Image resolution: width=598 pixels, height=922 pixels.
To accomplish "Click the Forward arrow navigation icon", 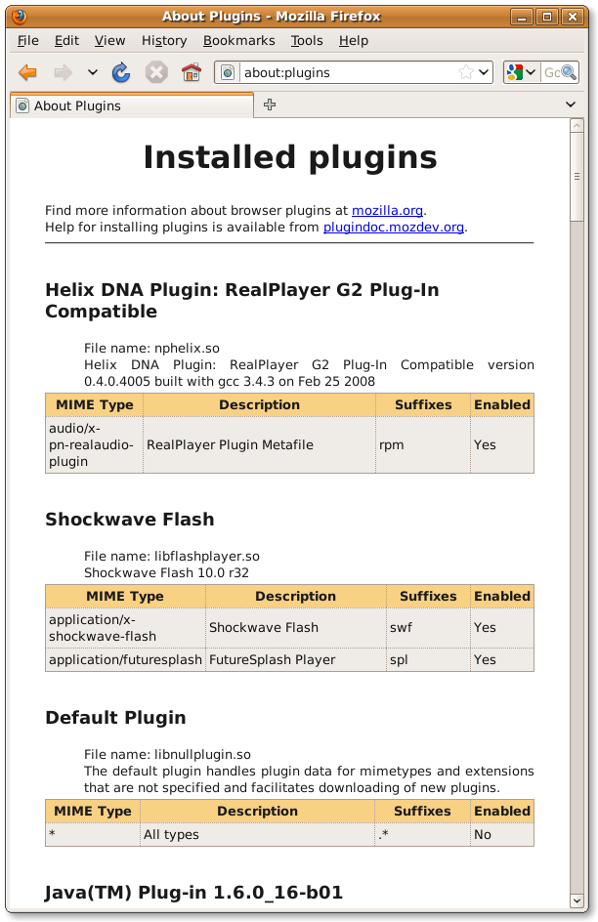I will point(62,73).
